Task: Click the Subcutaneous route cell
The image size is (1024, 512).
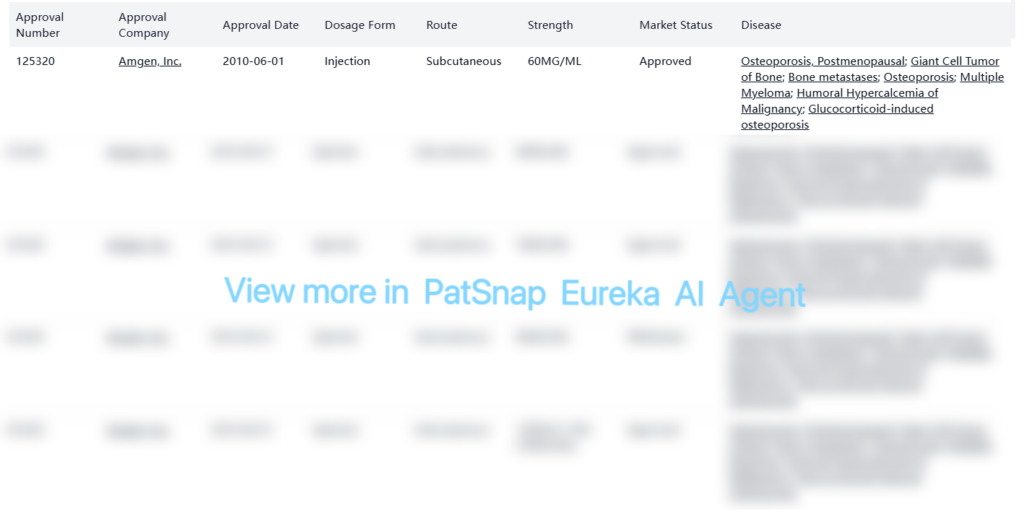Action: [x=463, y=61]
